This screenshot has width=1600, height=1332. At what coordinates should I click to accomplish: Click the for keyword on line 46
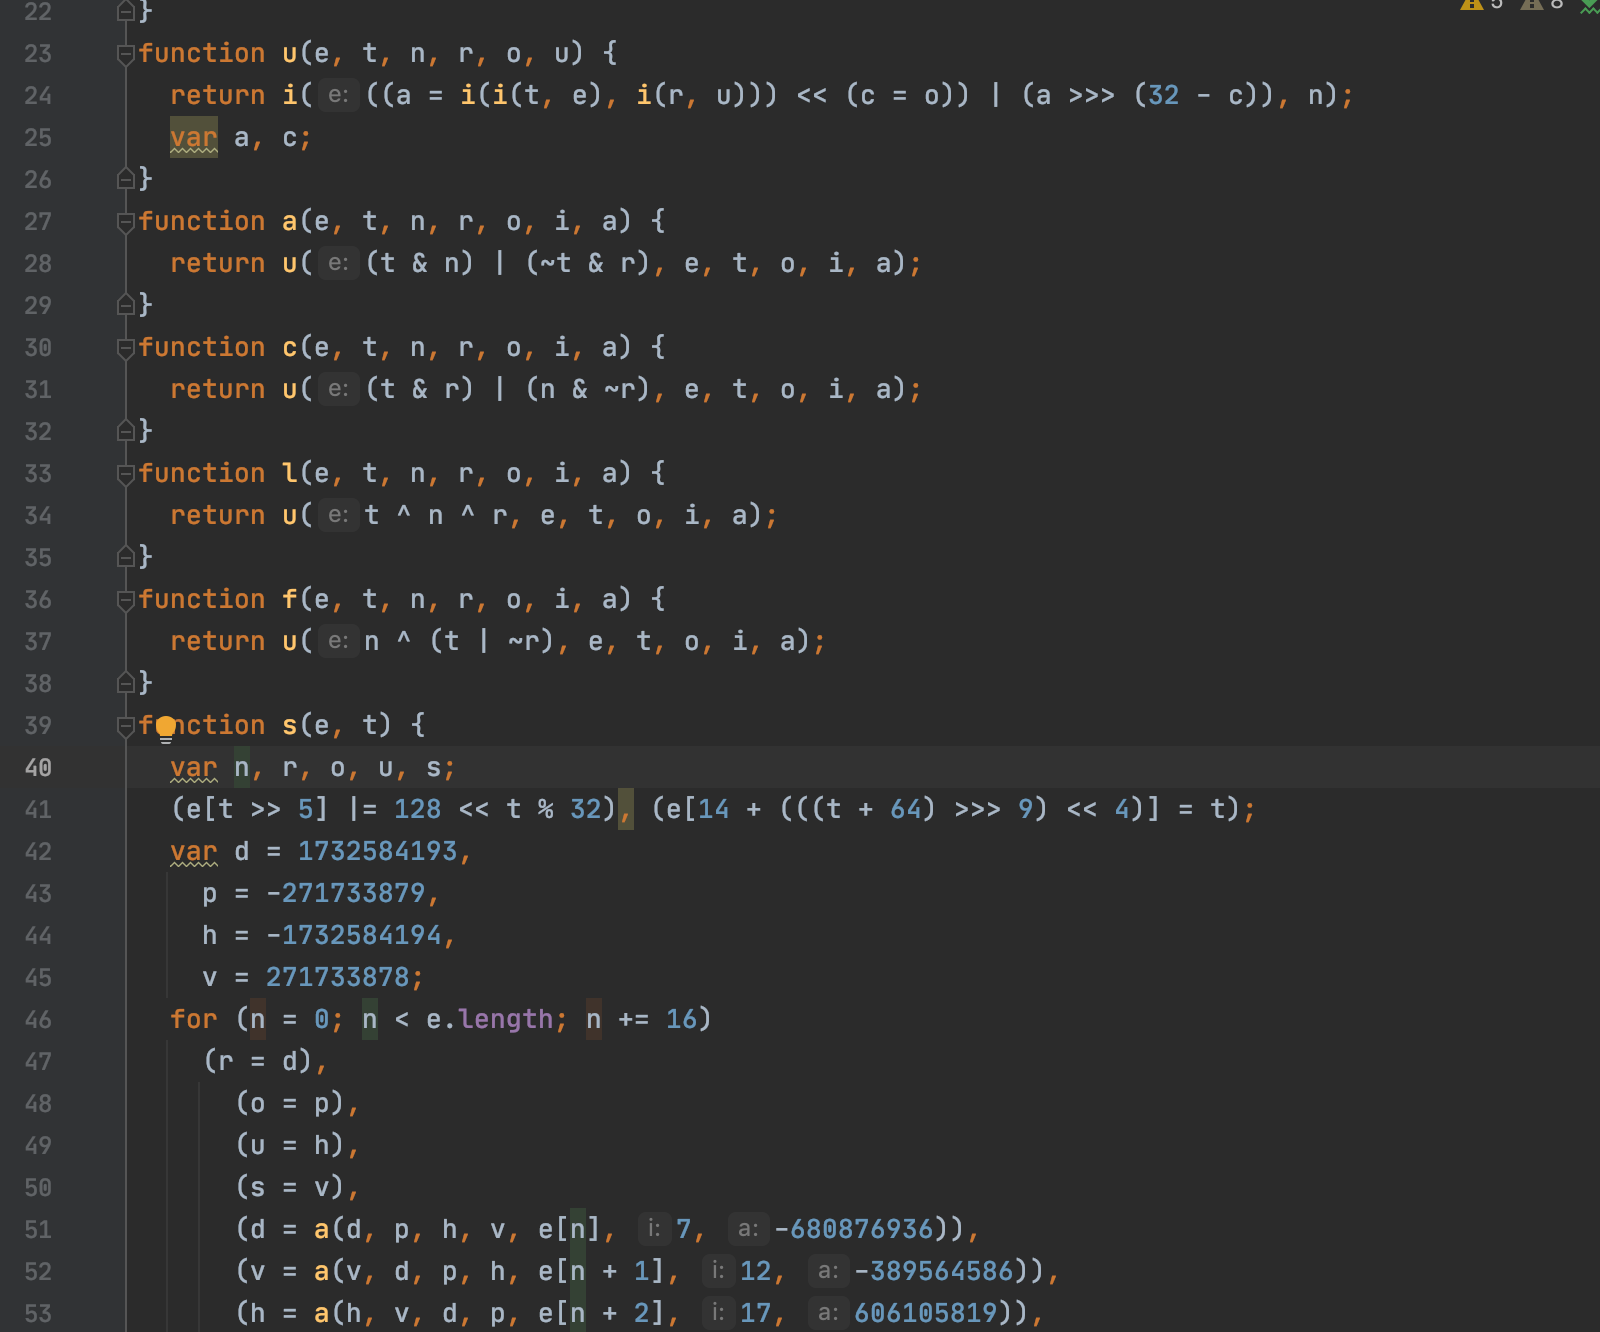click(194, 1019)
